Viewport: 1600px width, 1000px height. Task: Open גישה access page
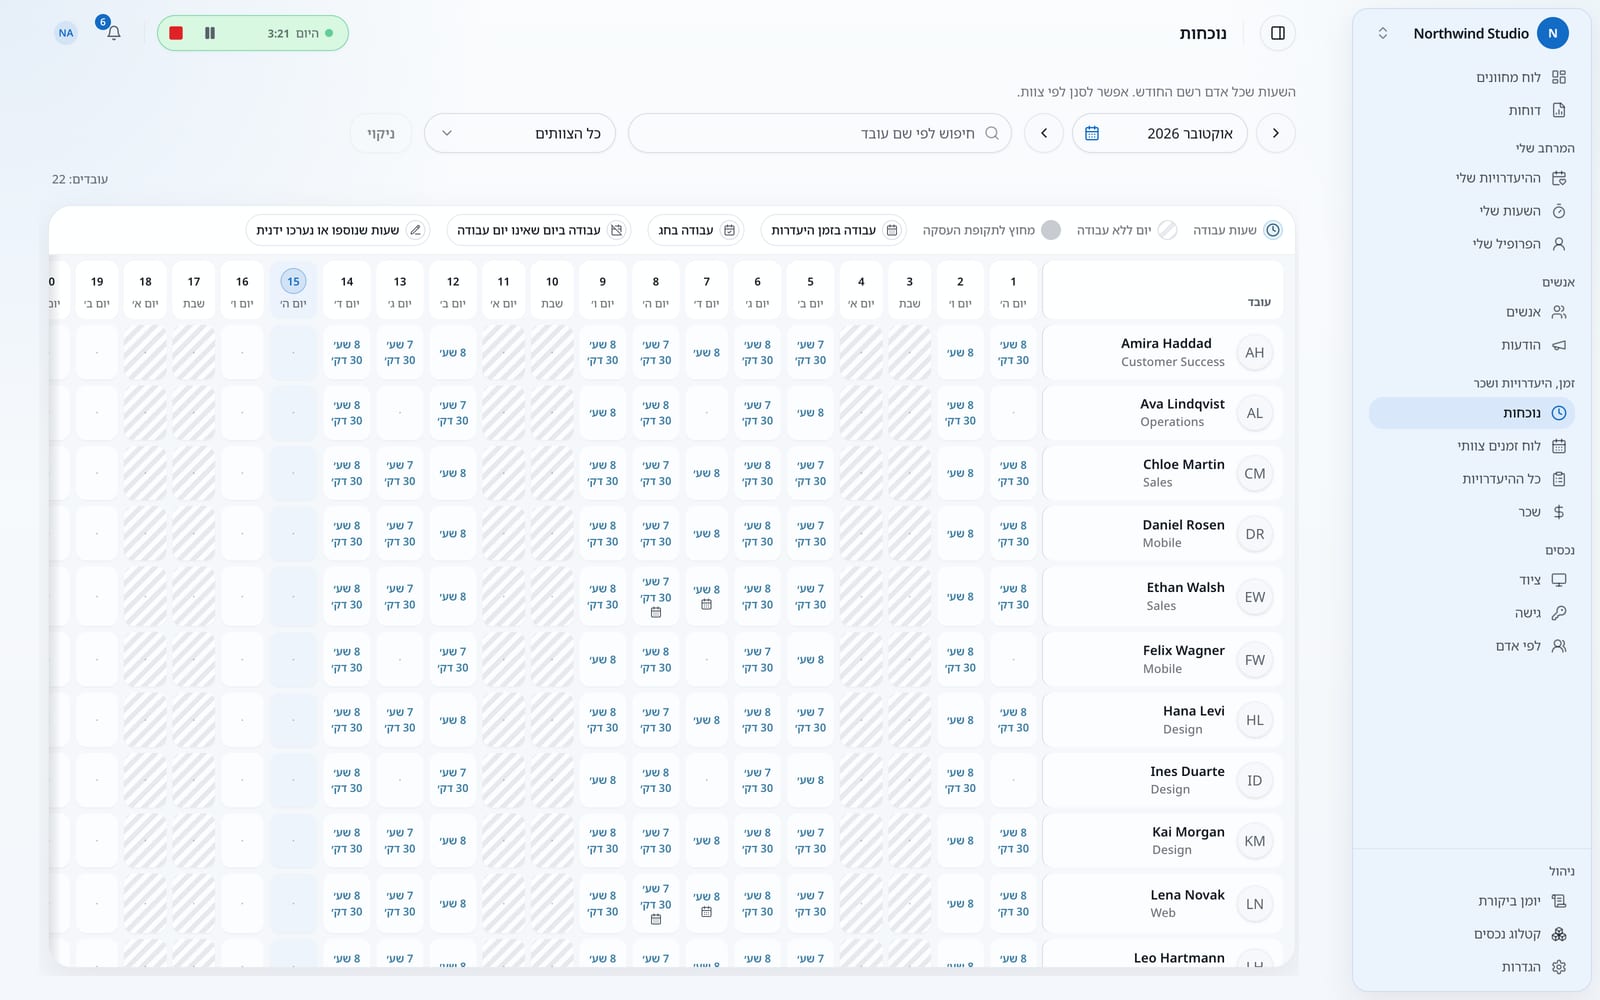pos(1471,613)
